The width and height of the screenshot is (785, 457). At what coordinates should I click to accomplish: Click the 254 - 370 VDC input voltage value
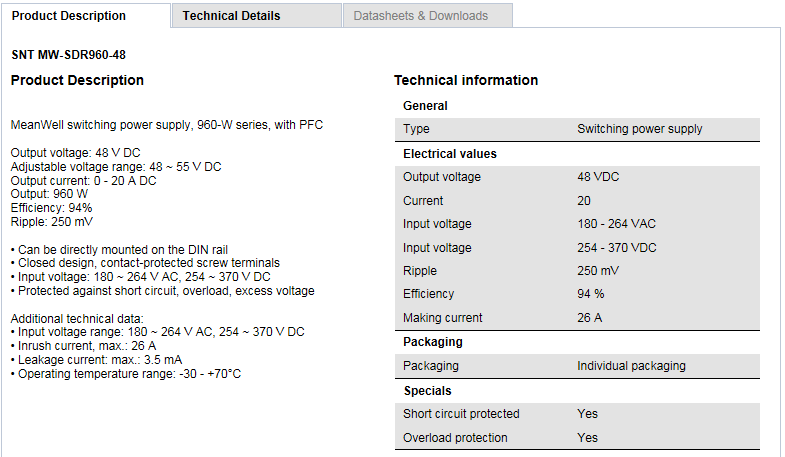[616, 248]
